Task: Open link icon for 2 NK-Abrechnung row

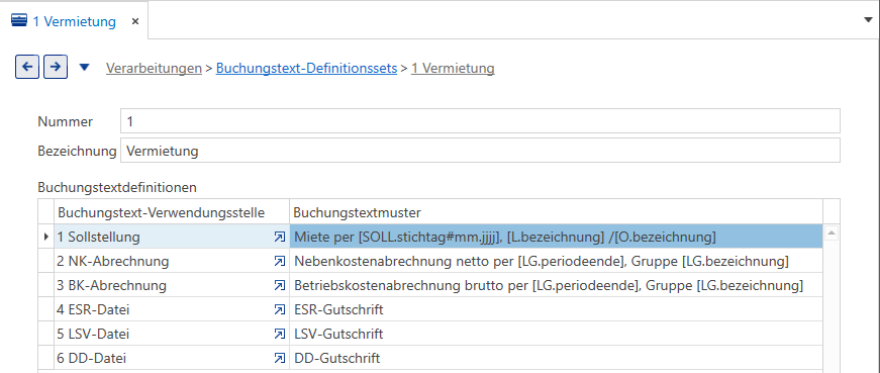Action: (x=278, y=261)
